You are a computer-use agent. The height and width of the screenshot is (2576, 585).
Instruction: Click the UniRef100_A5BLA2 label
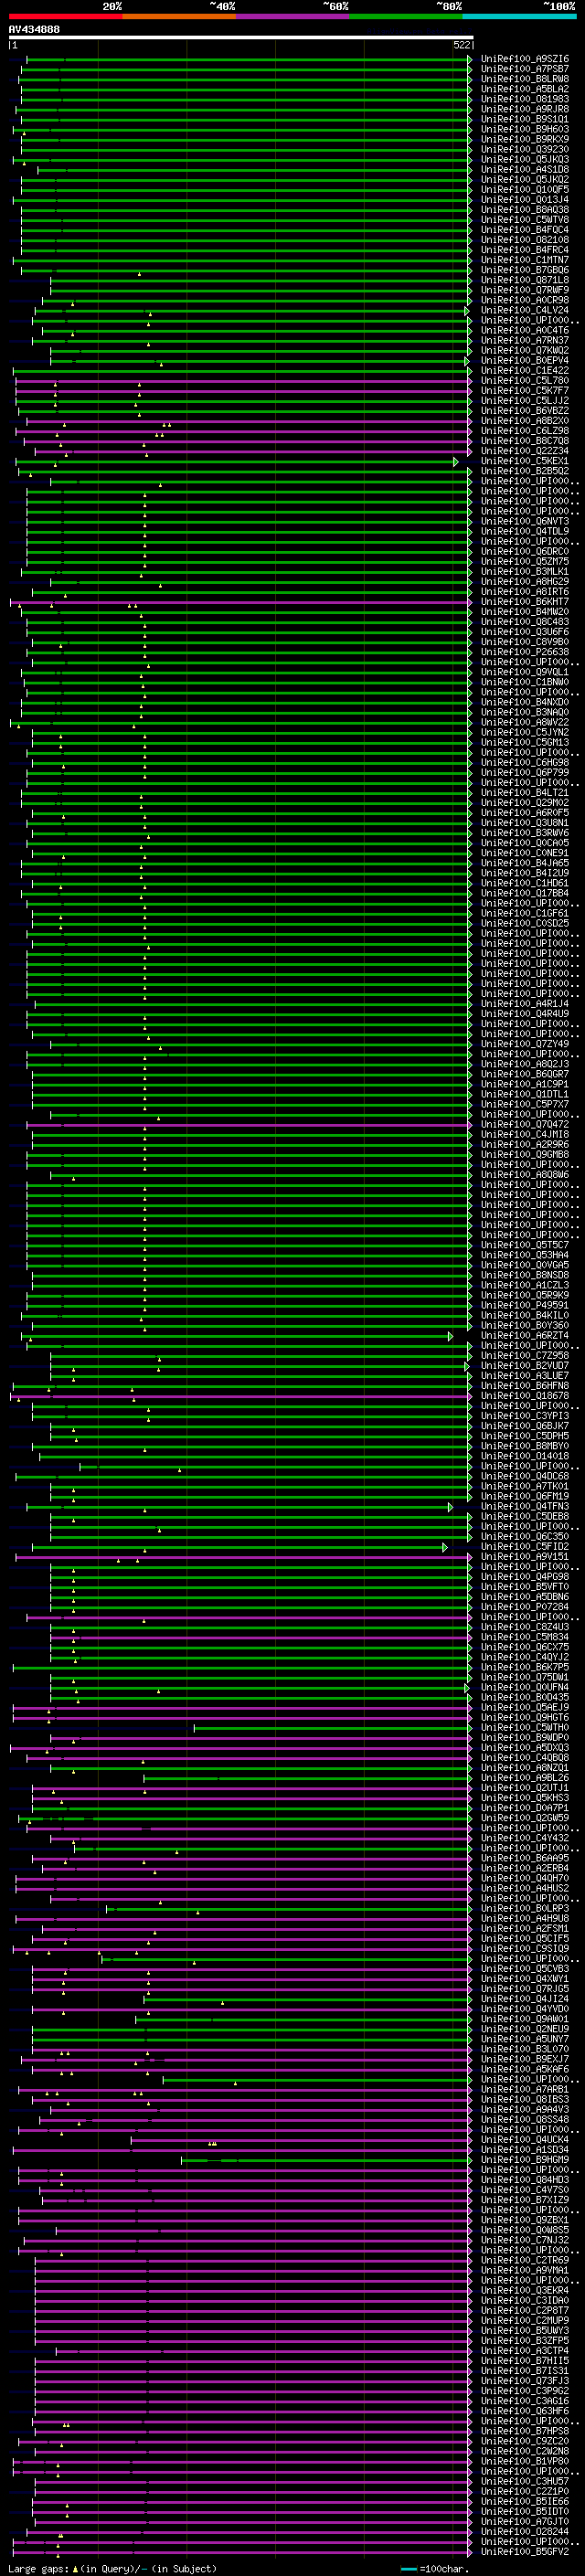tap(524, 89)
